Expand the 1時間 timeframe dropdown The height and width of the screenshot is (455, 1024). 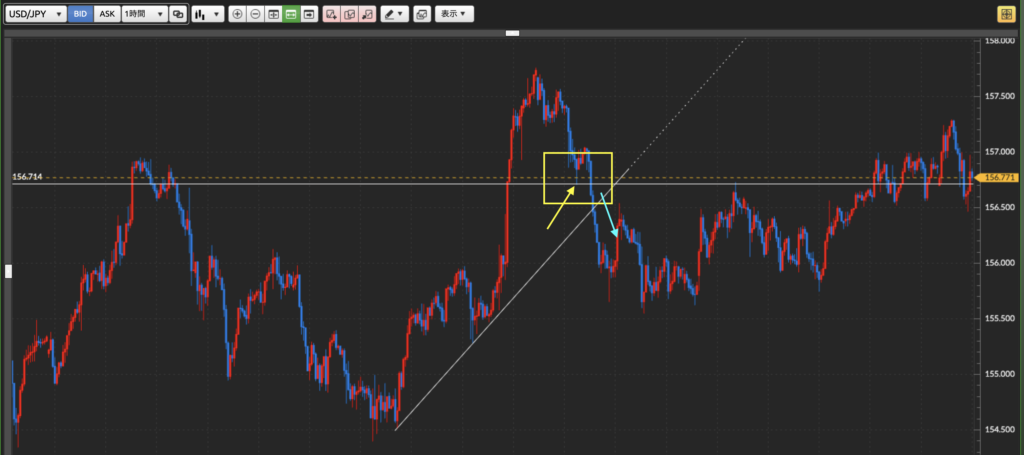tap(143, 14)
